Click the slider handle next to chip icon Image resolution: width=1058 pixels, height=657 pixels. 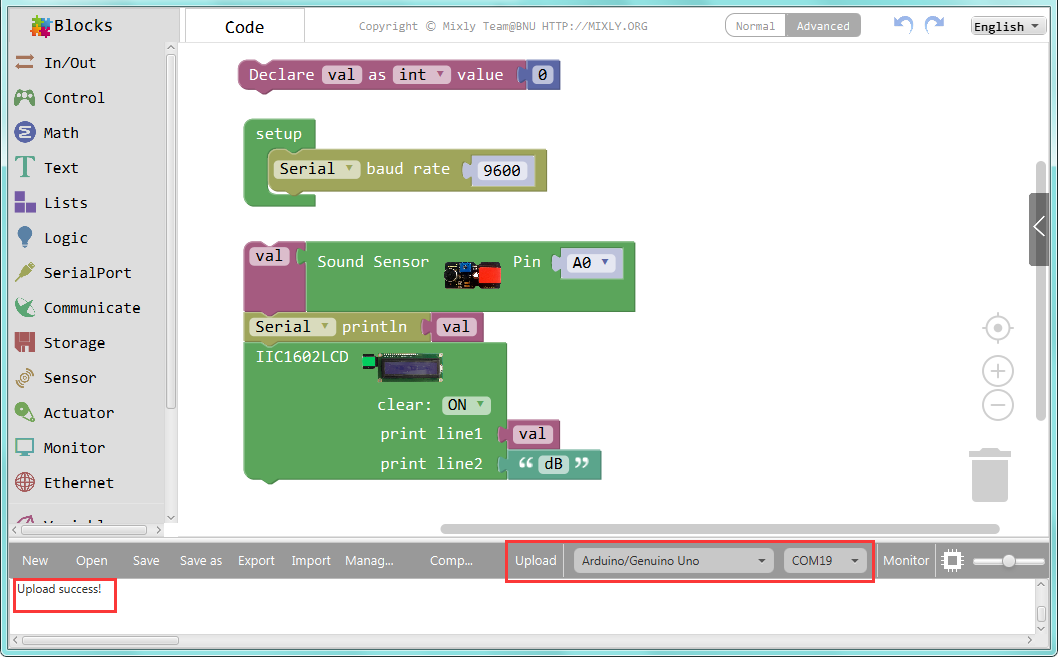click(x=1008, y=561)
